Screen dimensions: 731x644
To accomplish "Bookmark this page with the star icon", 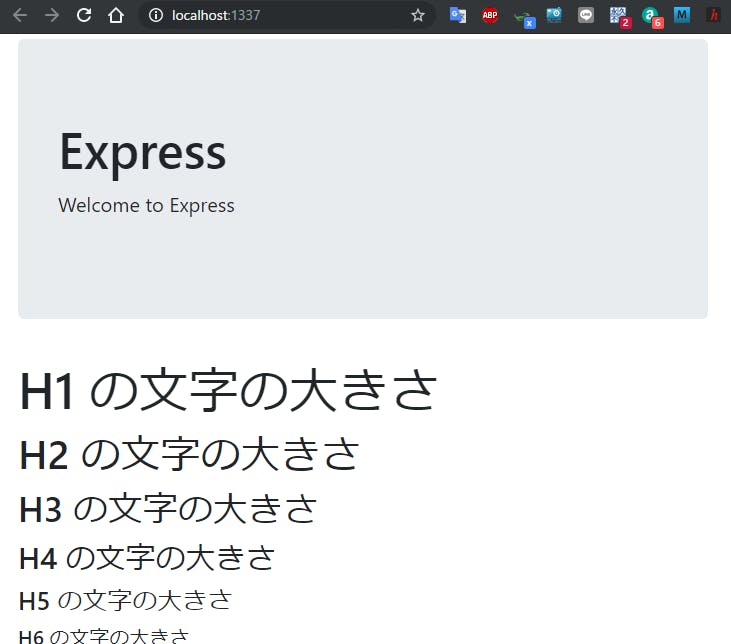I will coord(418,15).
